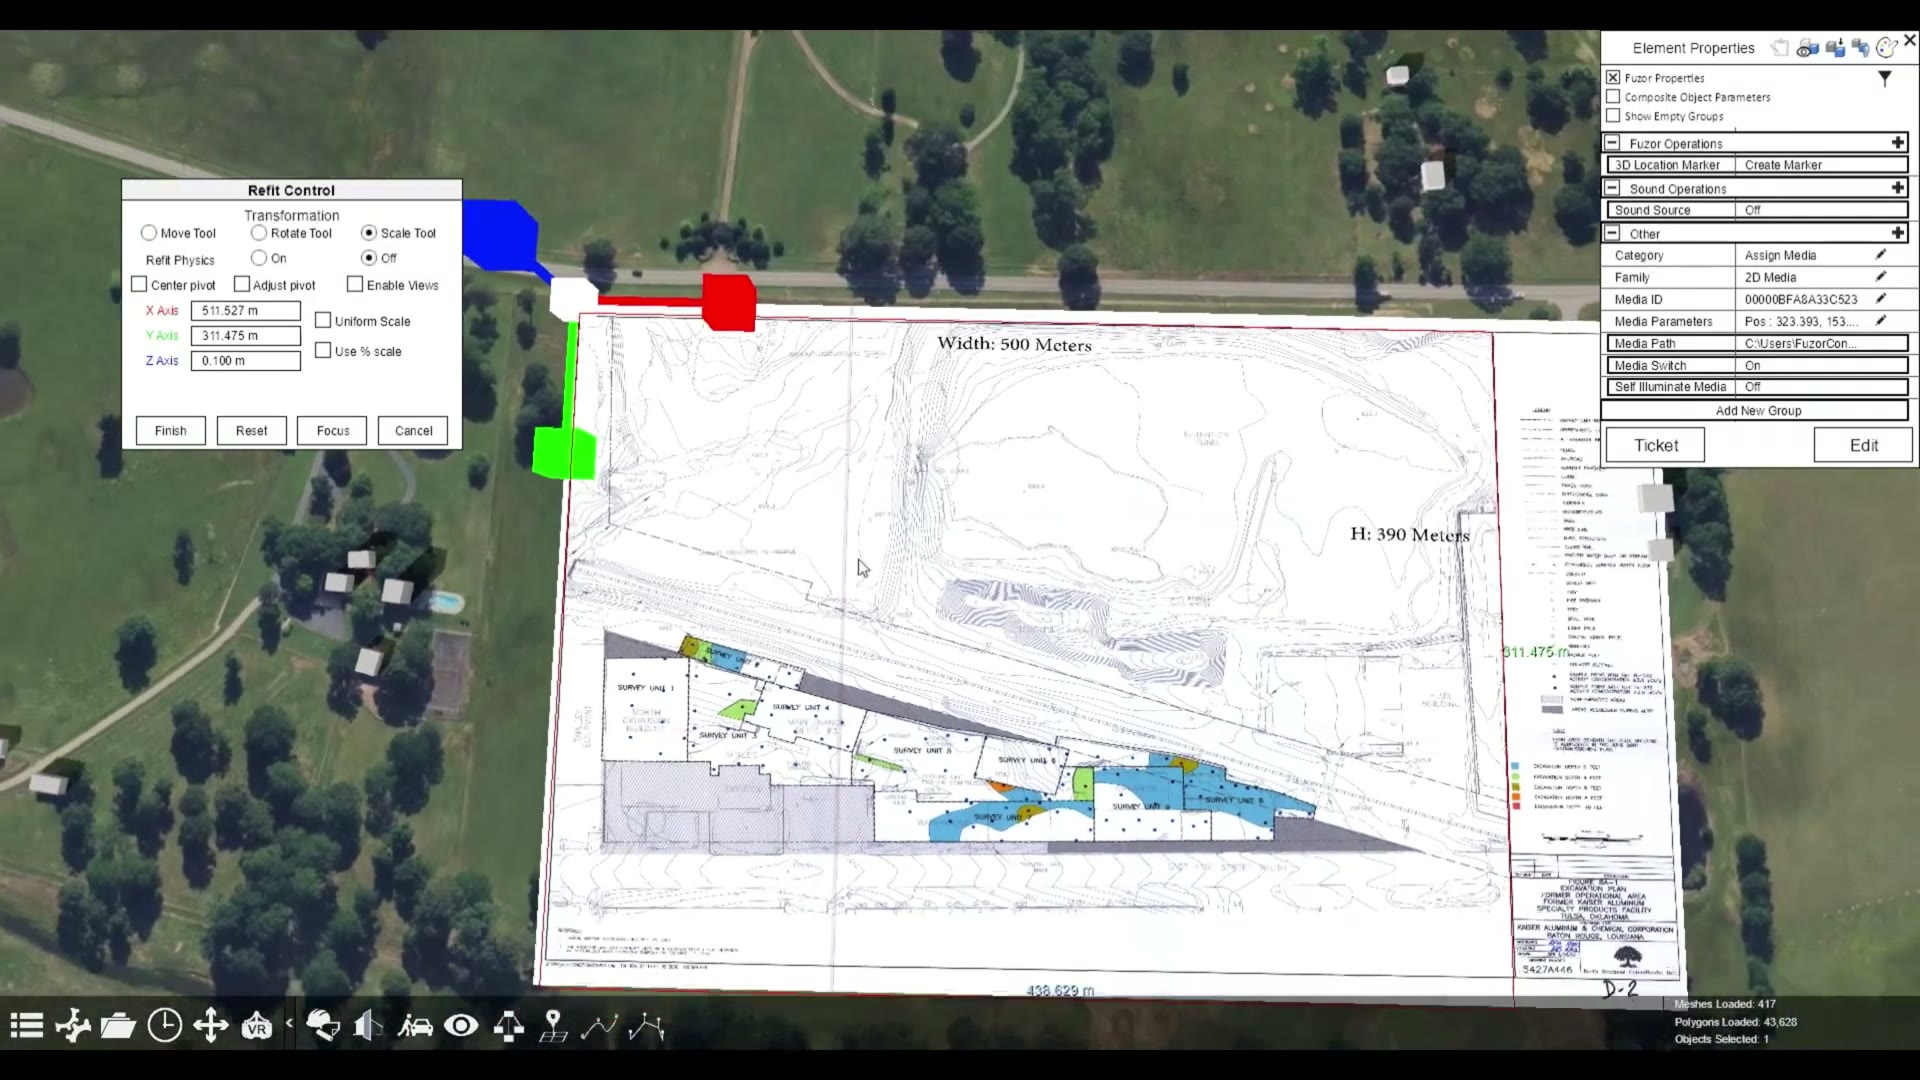The width and height of the screenshot is (1920, 1080).
Task: Toggle the Media Switch On value
Action: pyautogui.click(x=1822, y=365)
